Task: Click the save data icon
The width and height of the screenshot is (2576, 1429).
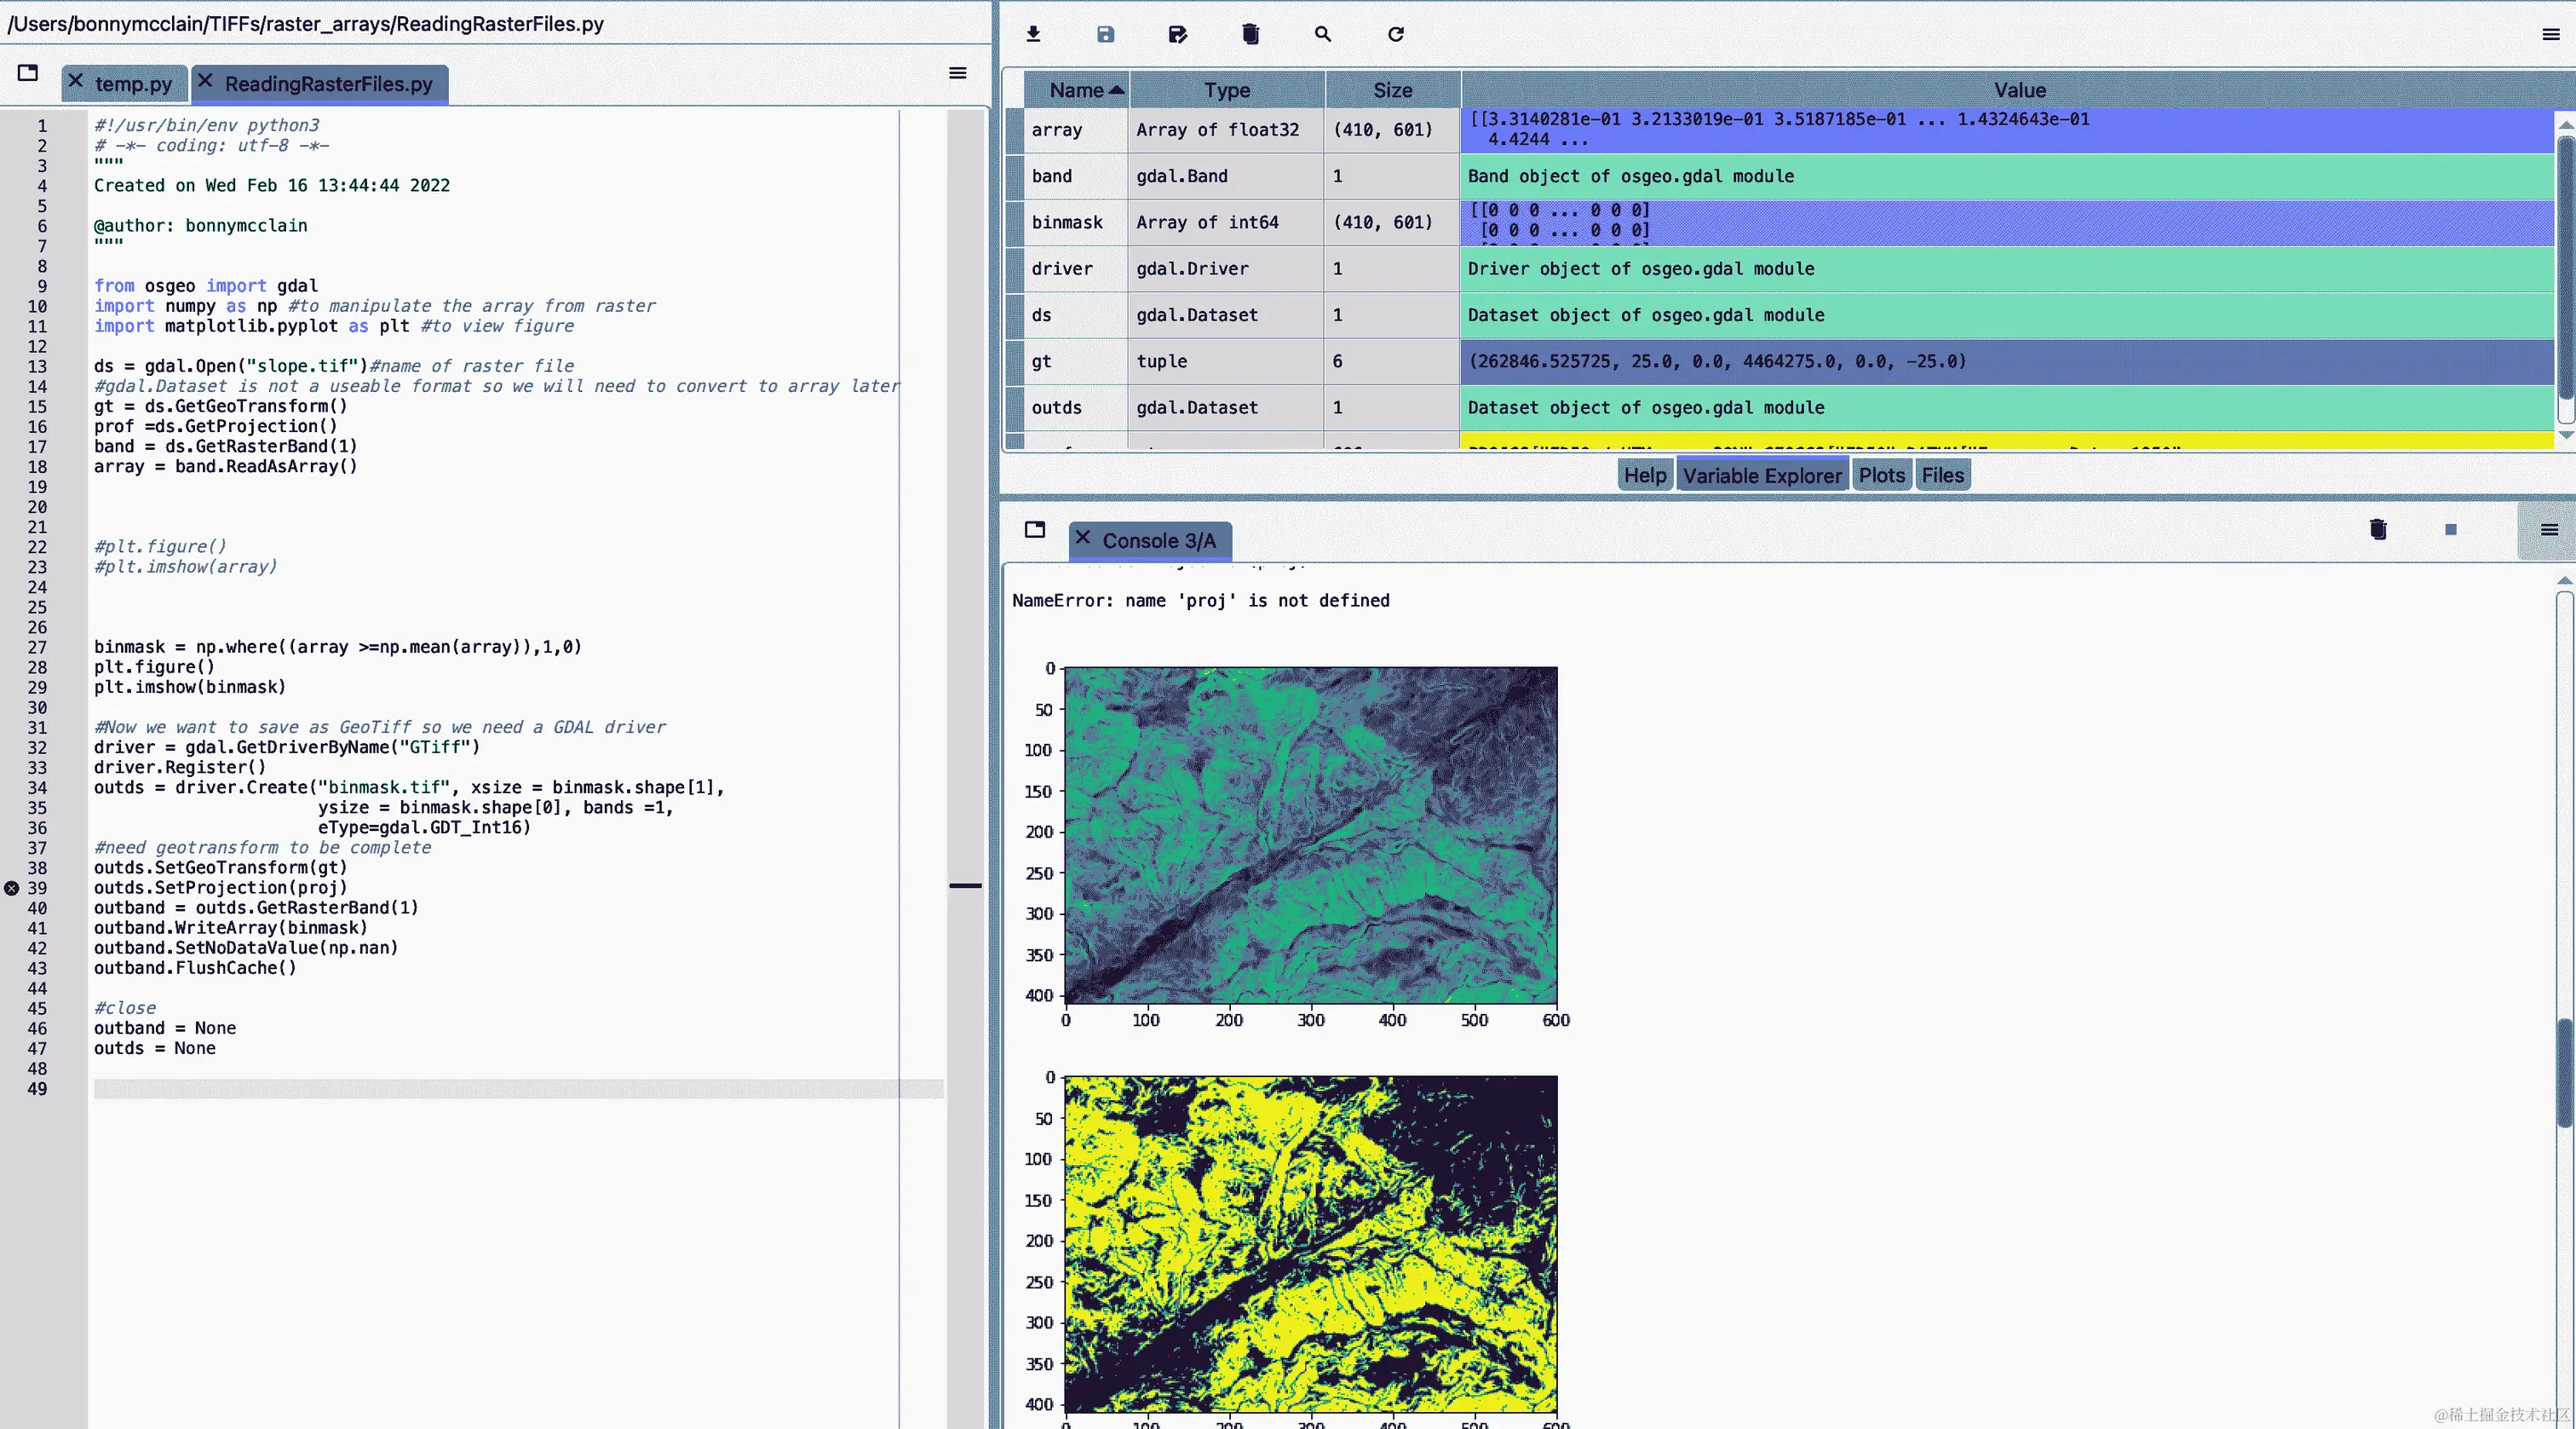Action: (1105, 34)
